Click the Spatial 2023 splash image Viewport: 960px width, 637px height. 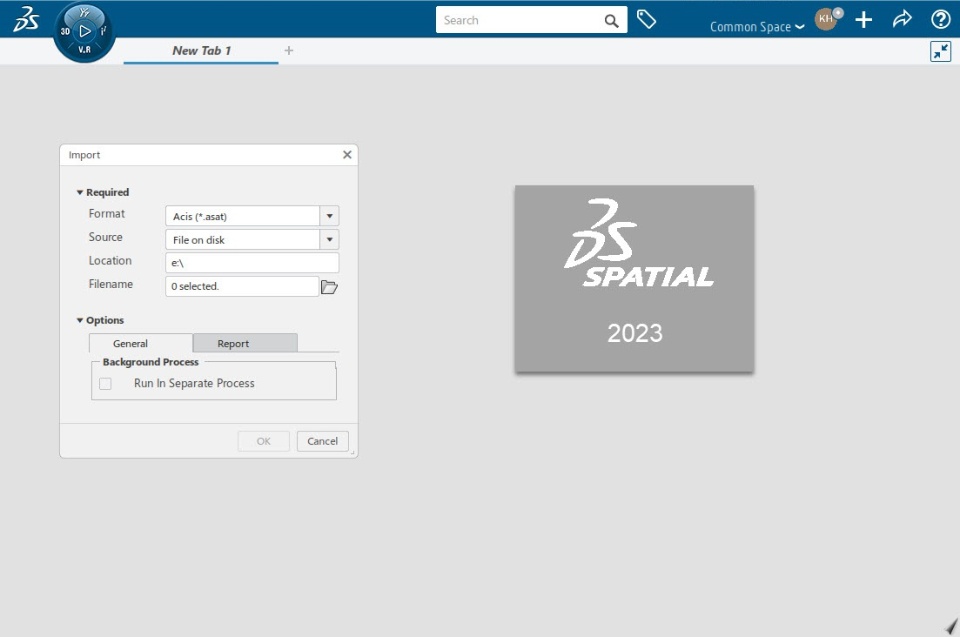coord(634,278)
